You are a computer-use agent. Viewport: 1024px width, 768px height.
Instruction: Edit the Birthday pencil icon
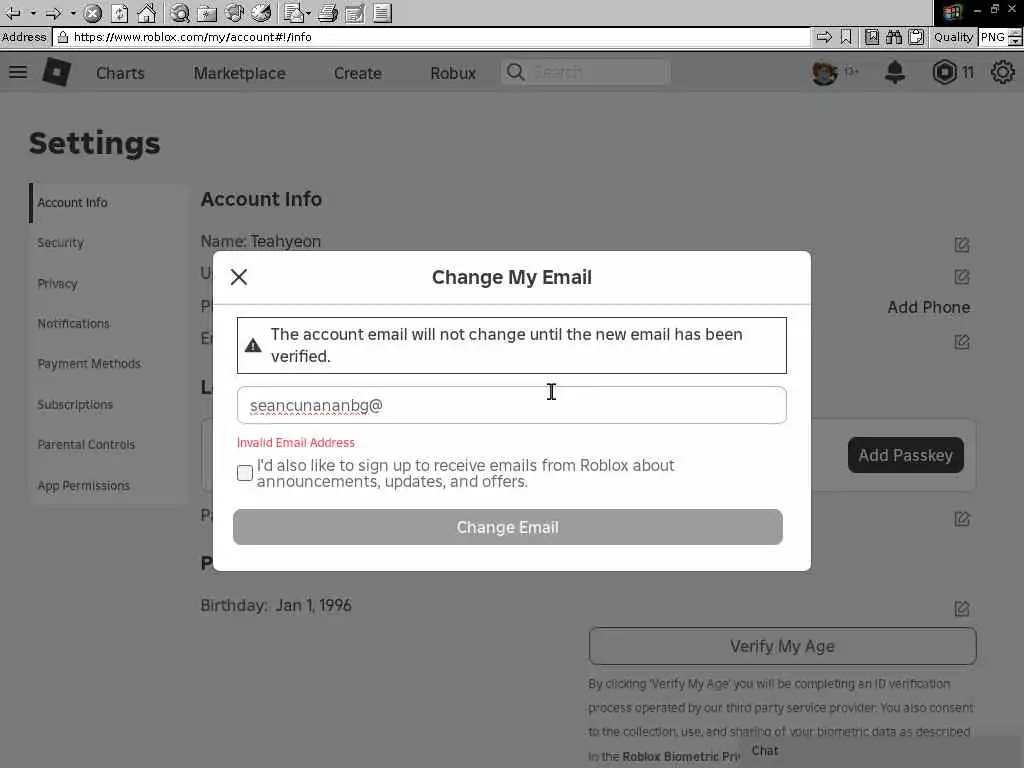(962, 609)
